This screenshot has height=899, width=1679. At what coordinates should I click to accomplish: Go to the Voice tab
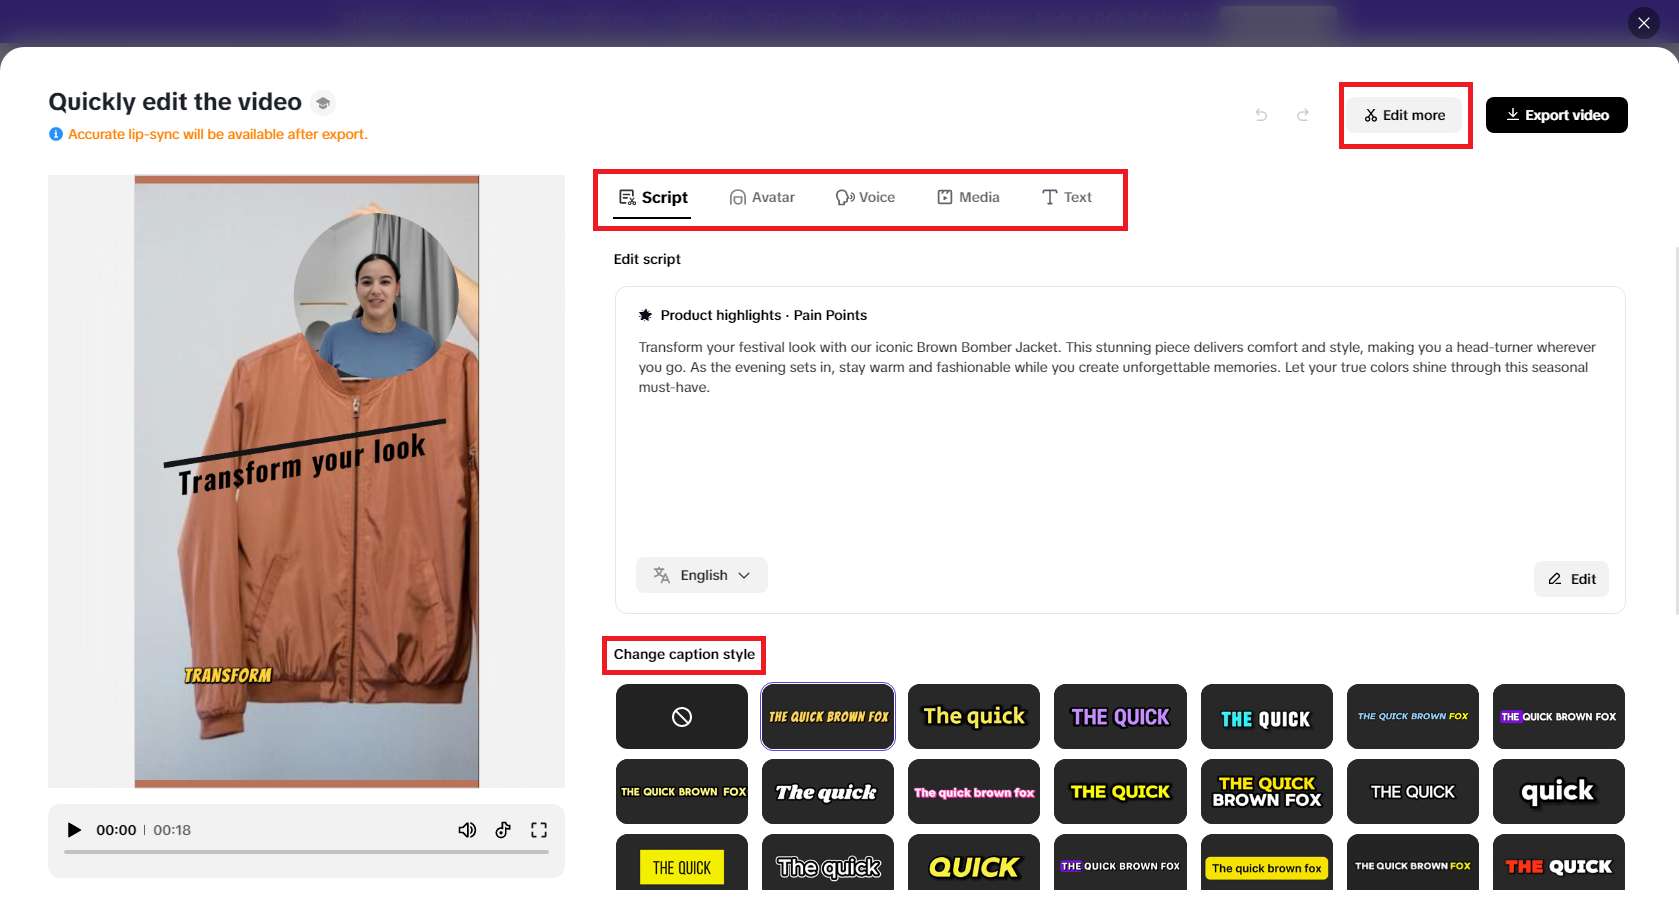[866, 198]
